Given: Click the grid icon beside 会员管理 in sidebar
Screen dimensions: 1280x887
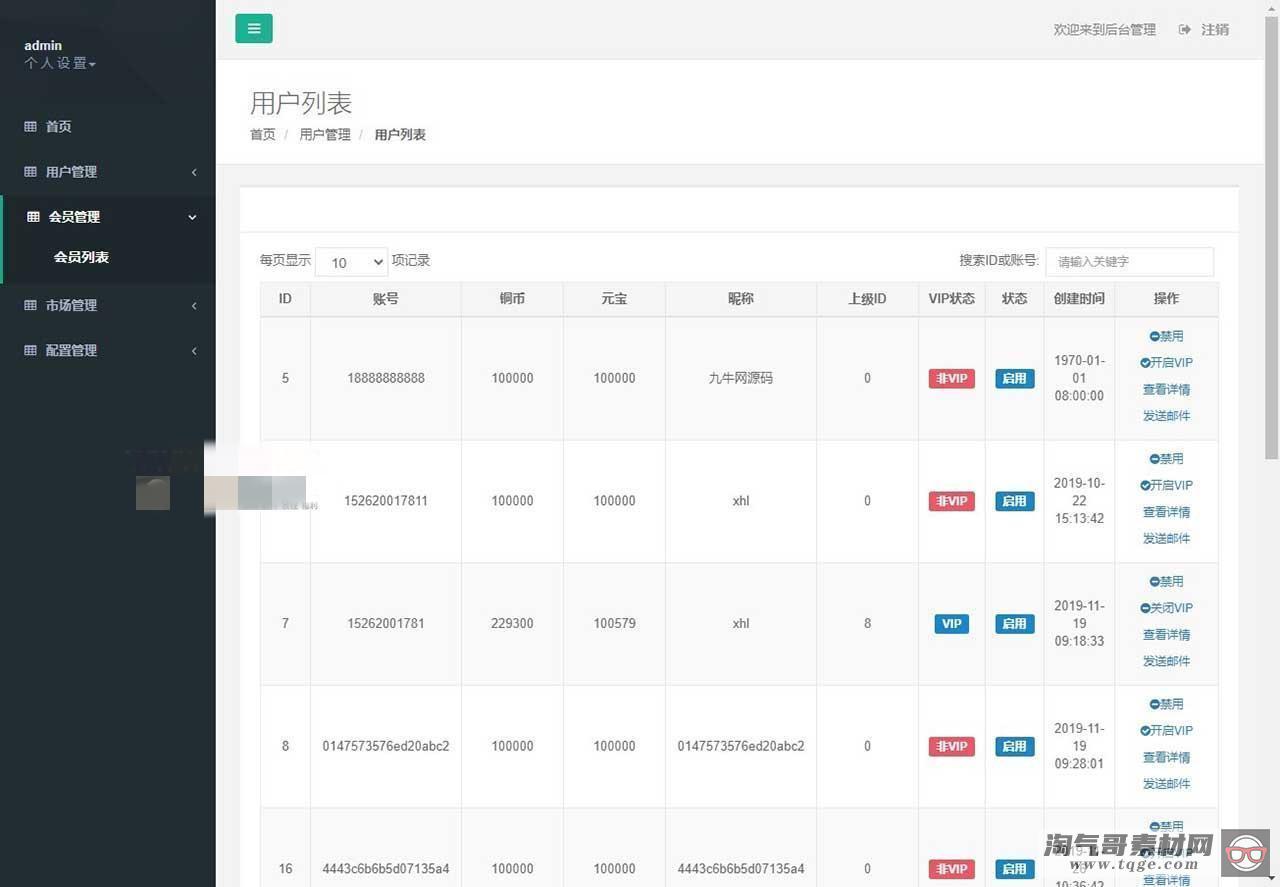Looking at the screenshot, I should tap(33, 217).
